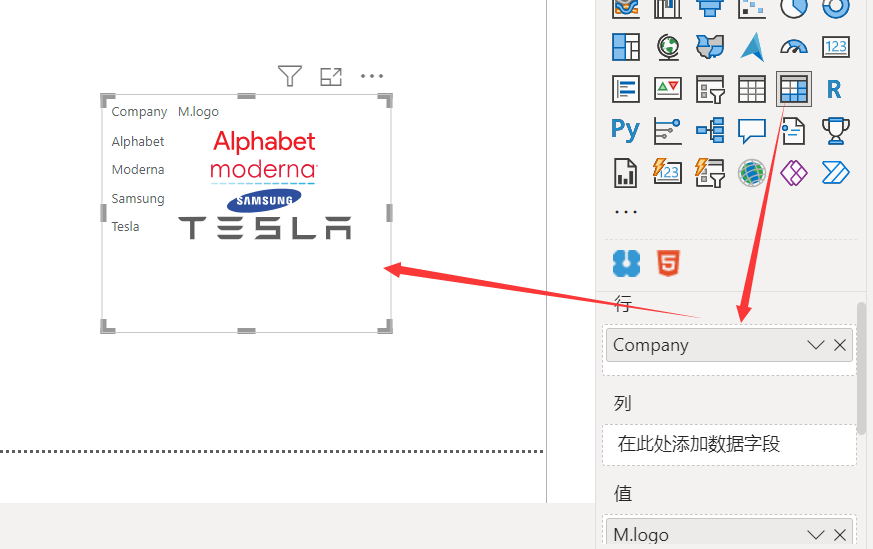Select the Azure map arrow icon
Viewport: 873px width, 549px height.
[752, 47]
